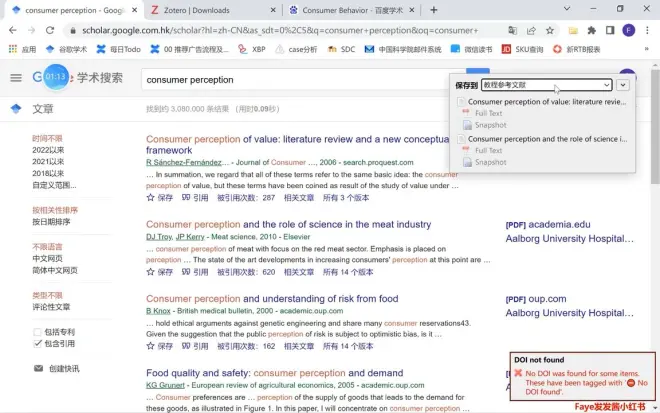
Task: Filter results 2021以来
Action: coord(48,162)
